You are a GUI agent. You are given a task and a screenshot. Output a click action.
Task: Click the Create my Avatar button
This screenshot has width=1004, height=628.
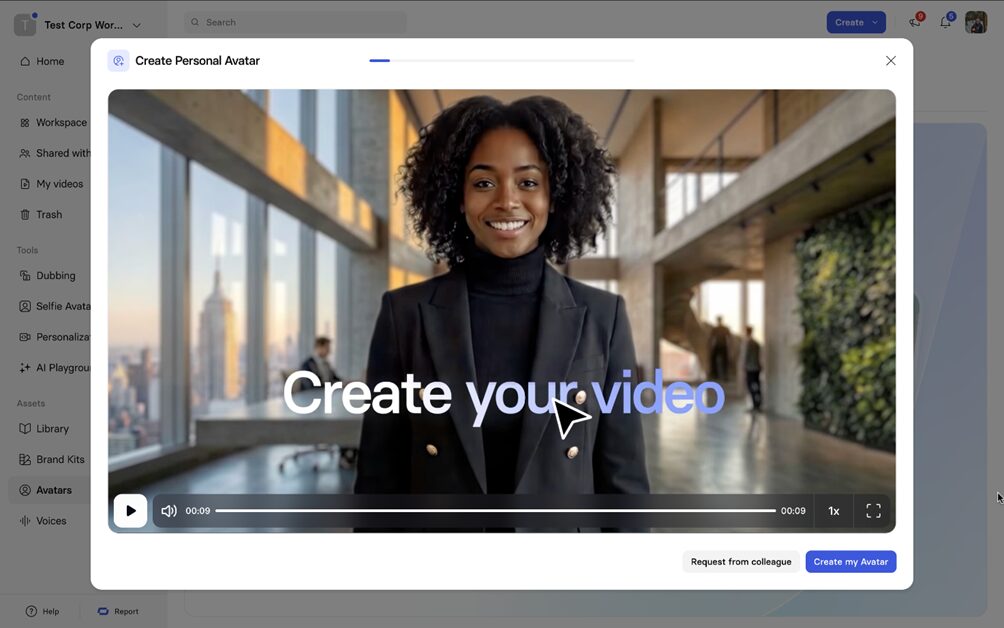point(850,562)
